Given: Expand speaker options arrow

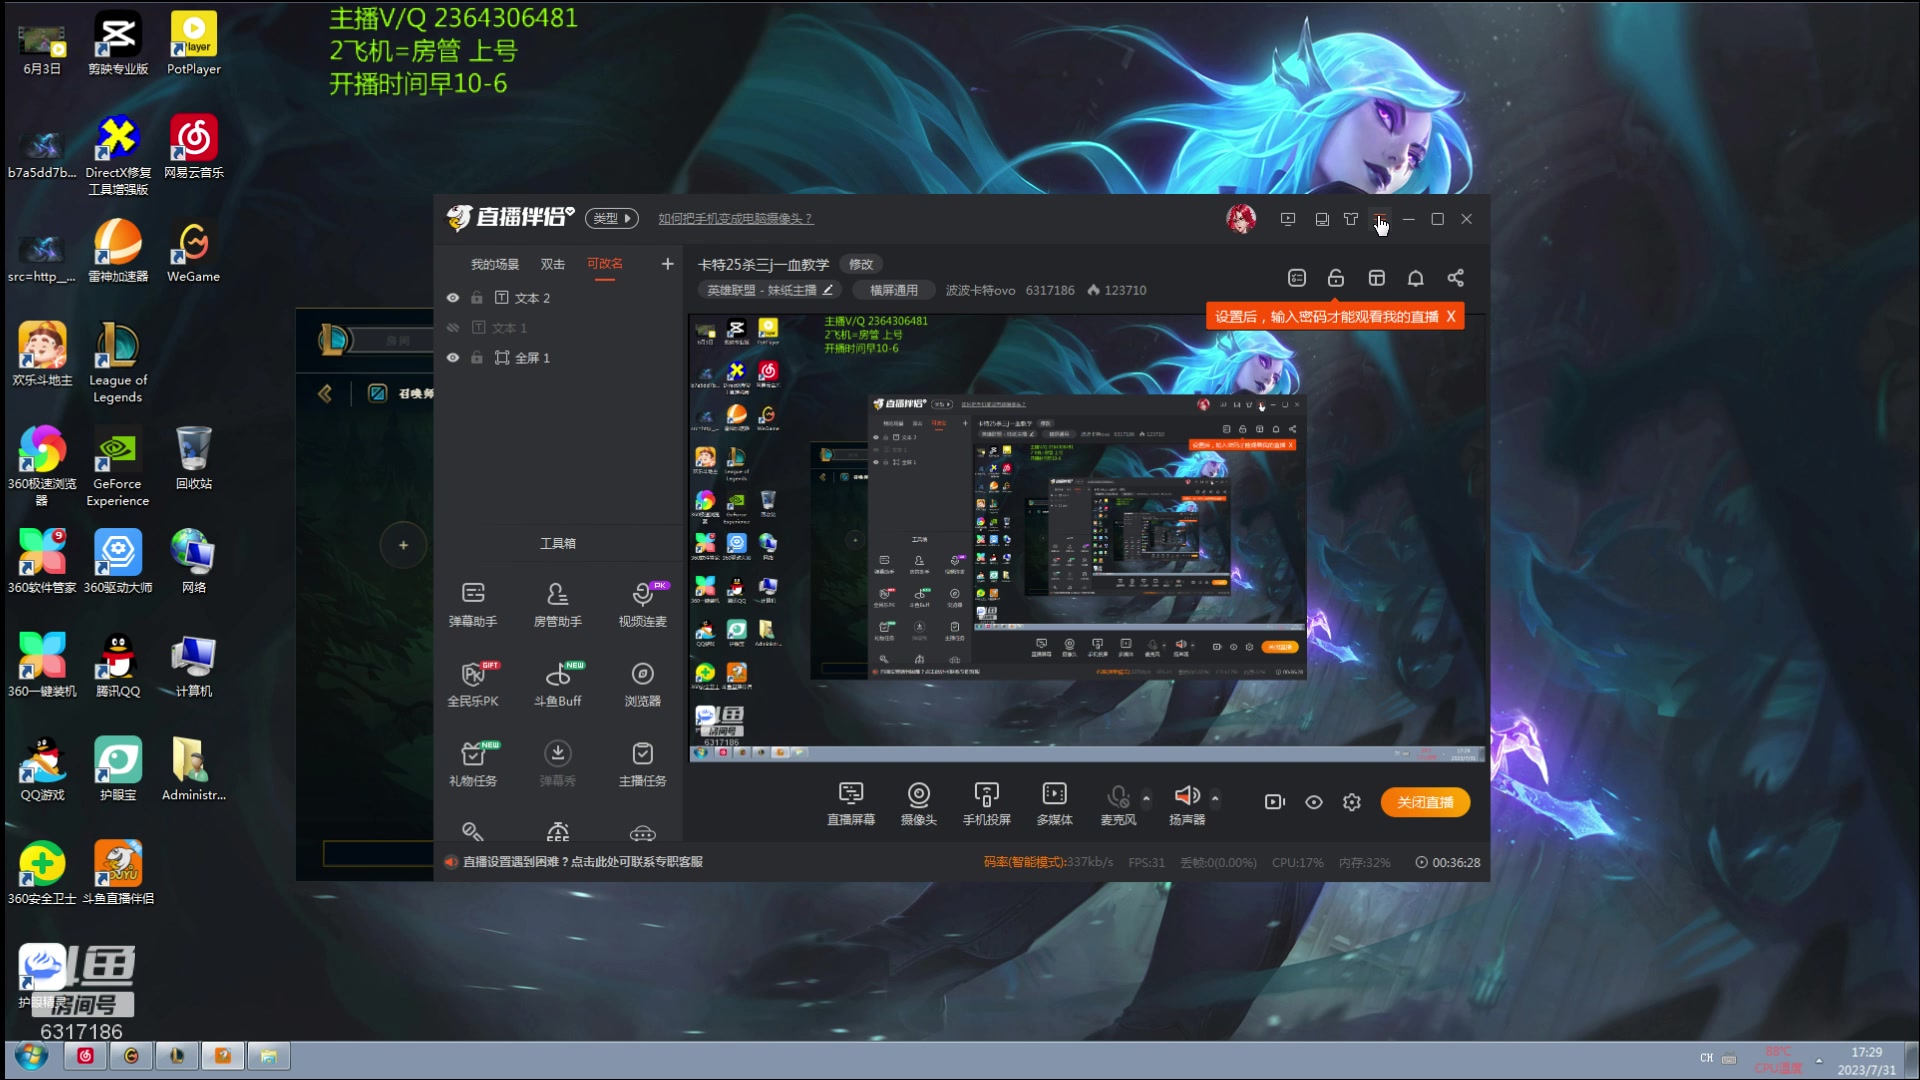Looking at the screenshot, I should pyautogui.click(x=1215, y=798).
